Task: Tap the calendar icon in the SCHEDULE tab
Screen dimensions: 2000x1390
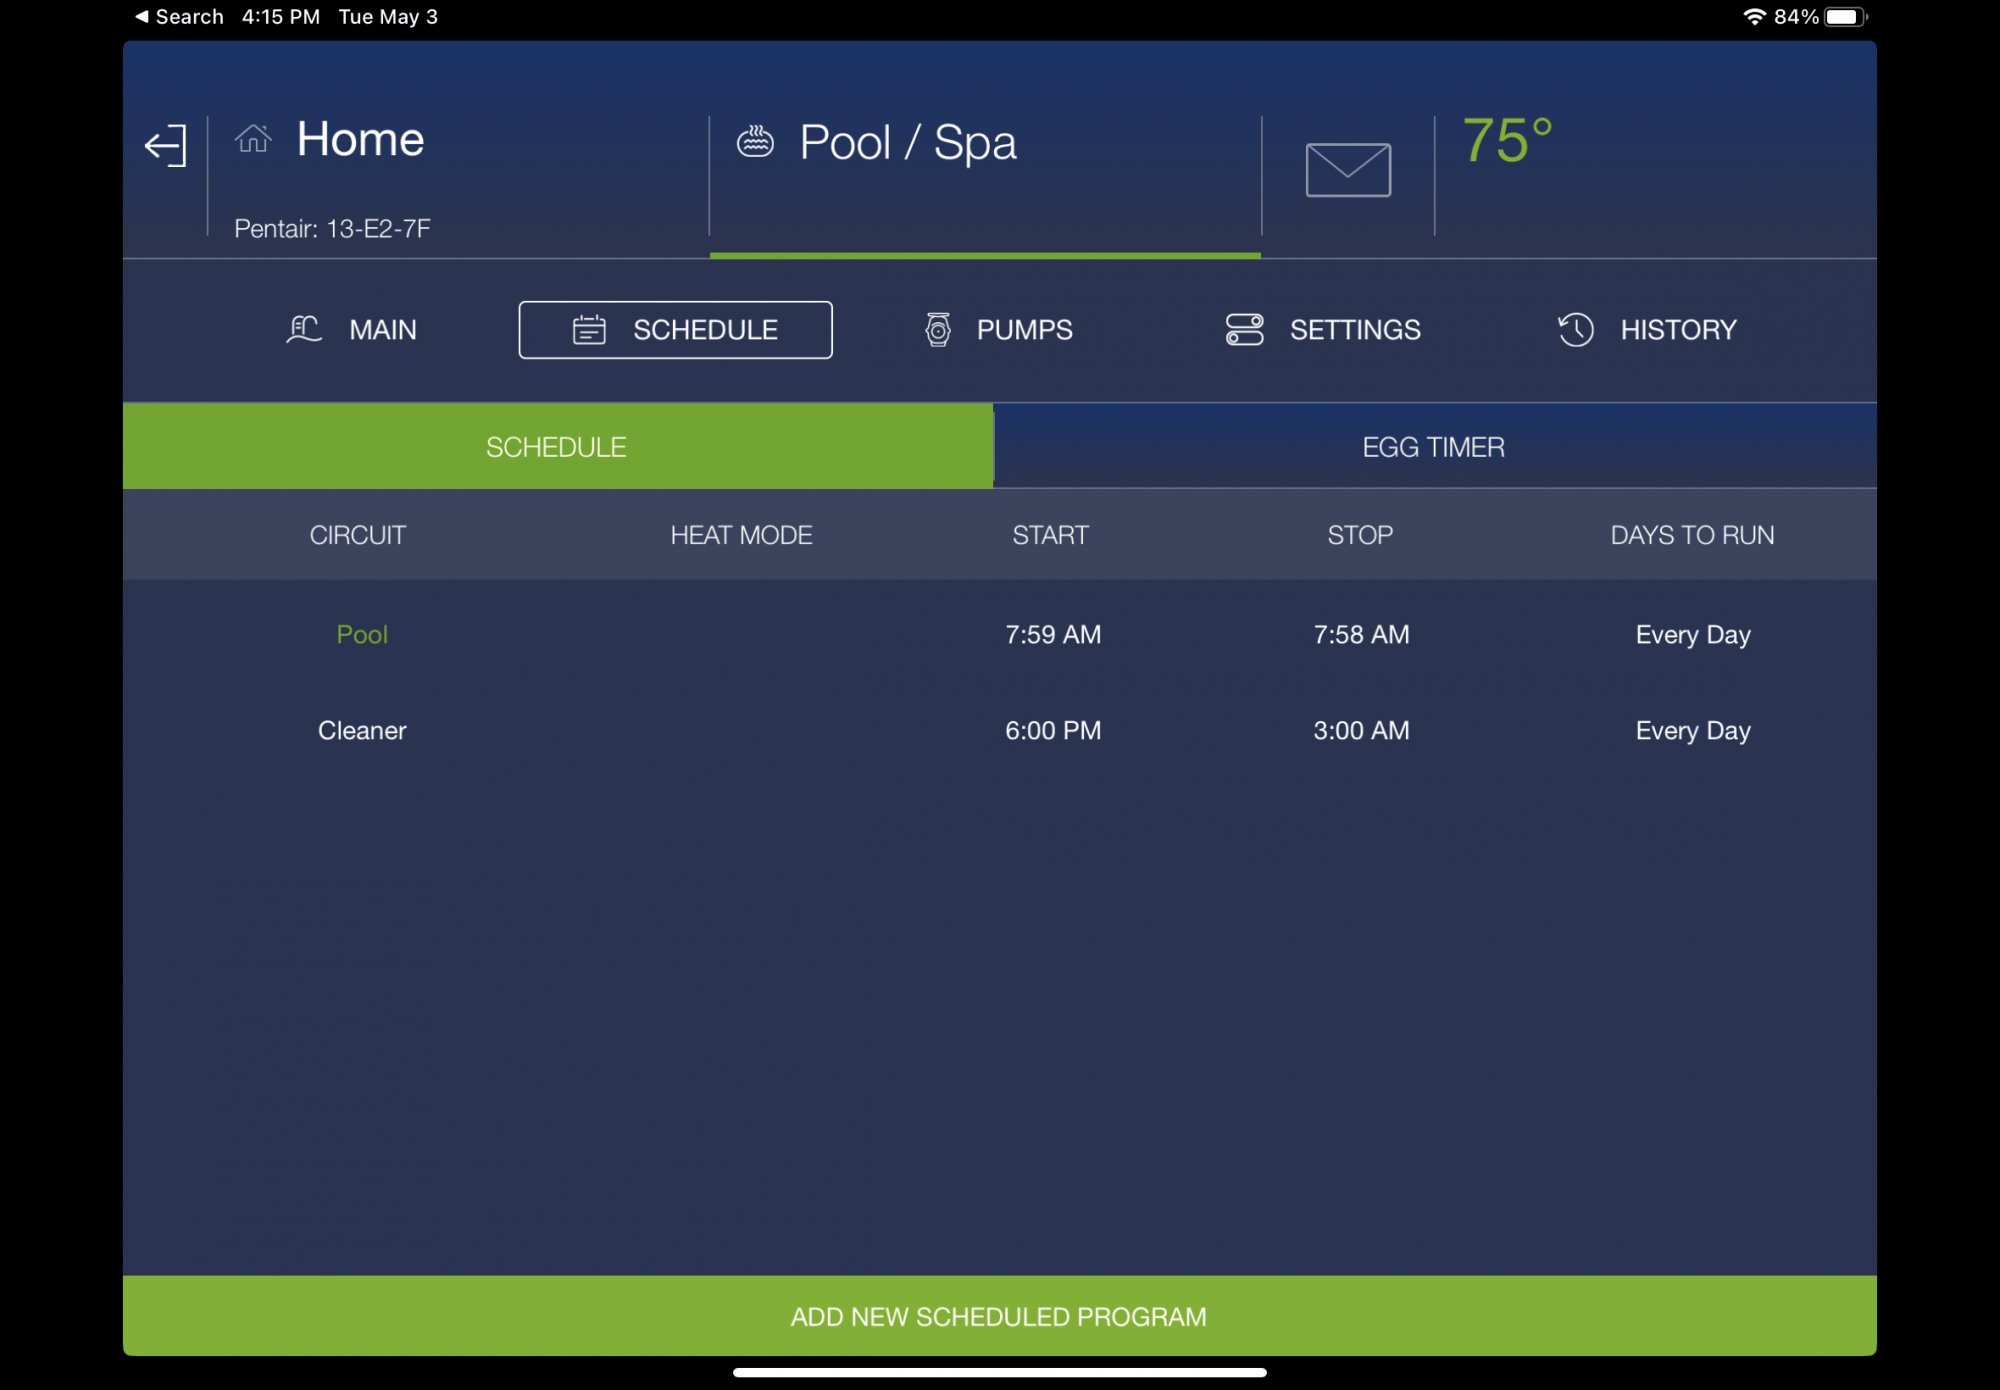Action: (589, 329)
